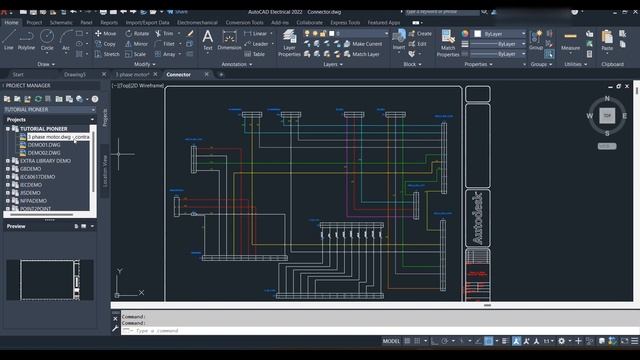Select the Leader annotation tool
The width and height of the screenshot is (640, 360).
tap(256, 44)
